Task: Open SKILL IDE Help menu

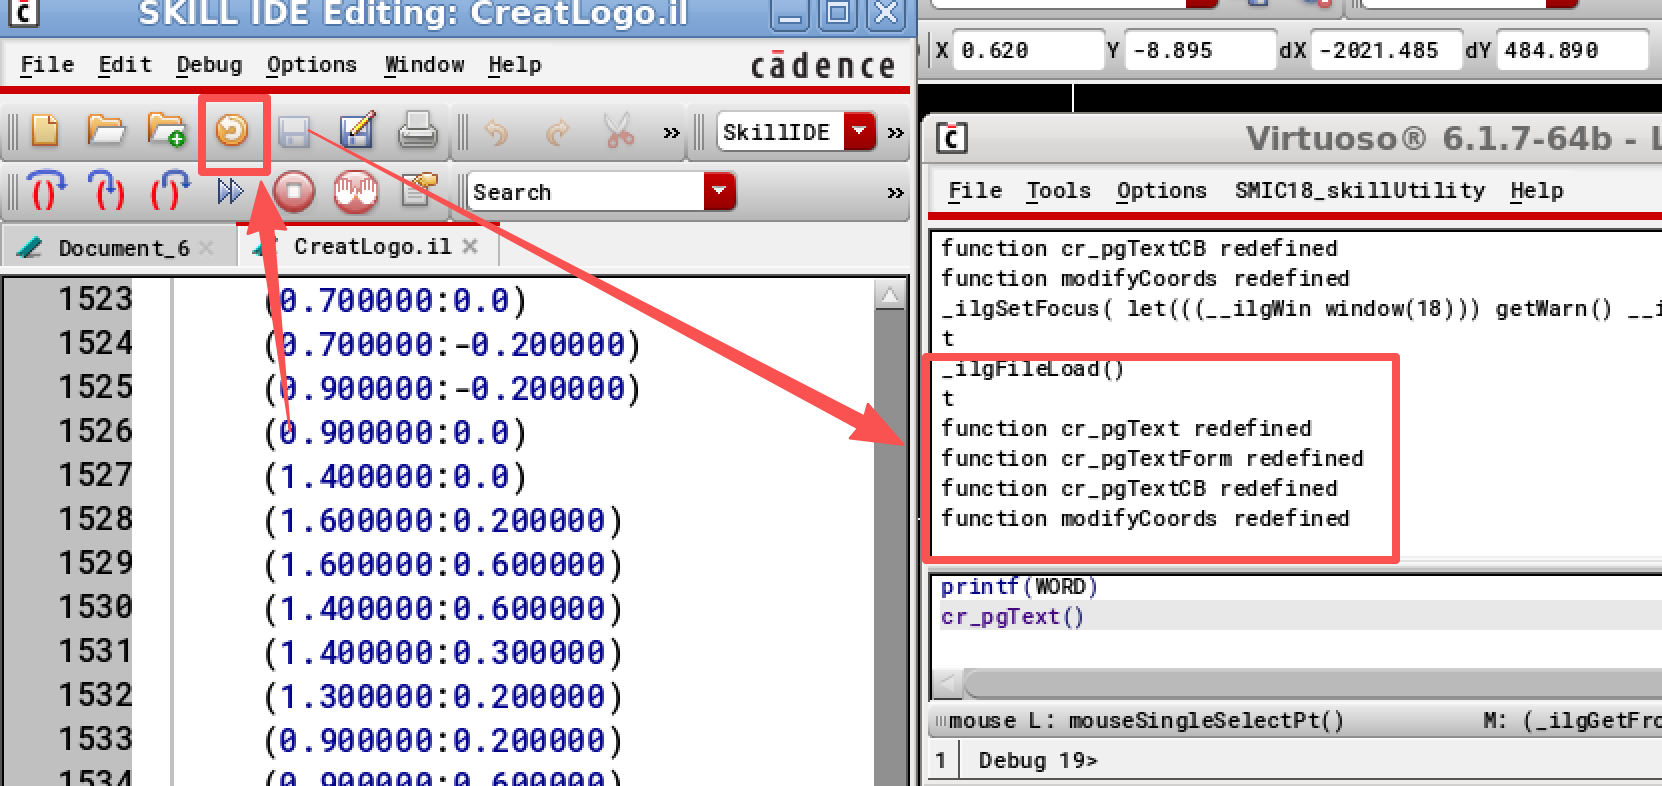Action: click(515, 65)
